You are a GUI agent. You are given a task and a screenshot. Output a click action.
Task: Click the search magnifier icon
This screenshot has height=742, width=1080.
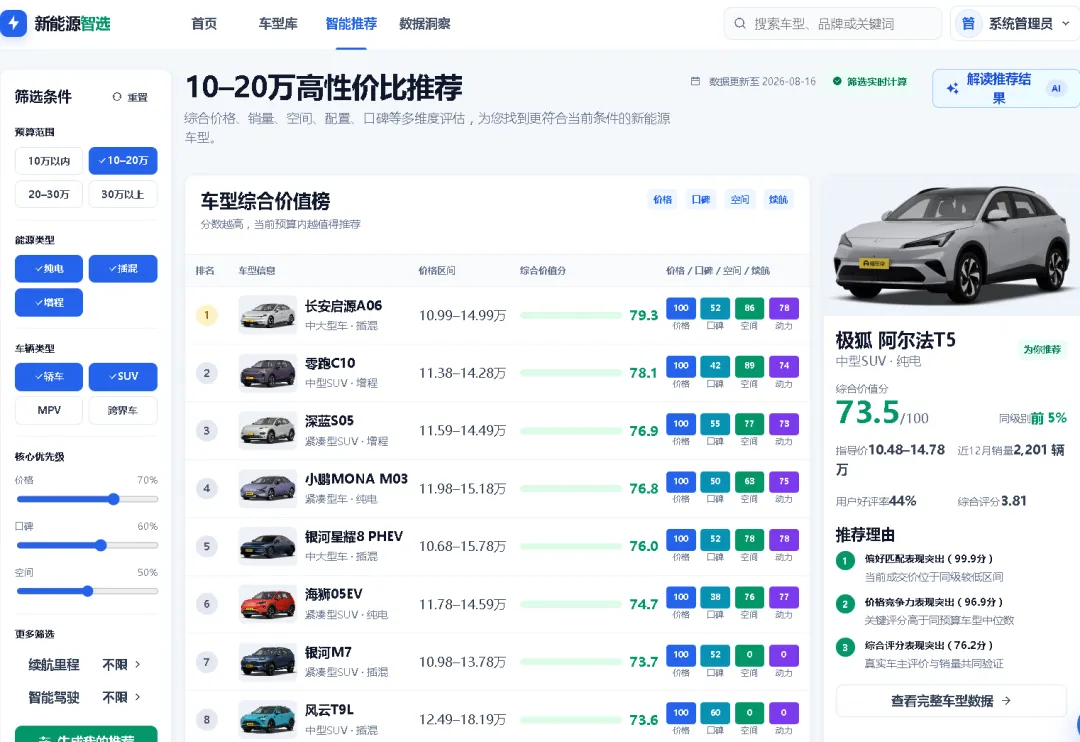pyautogui.click(x=740, y=23)
